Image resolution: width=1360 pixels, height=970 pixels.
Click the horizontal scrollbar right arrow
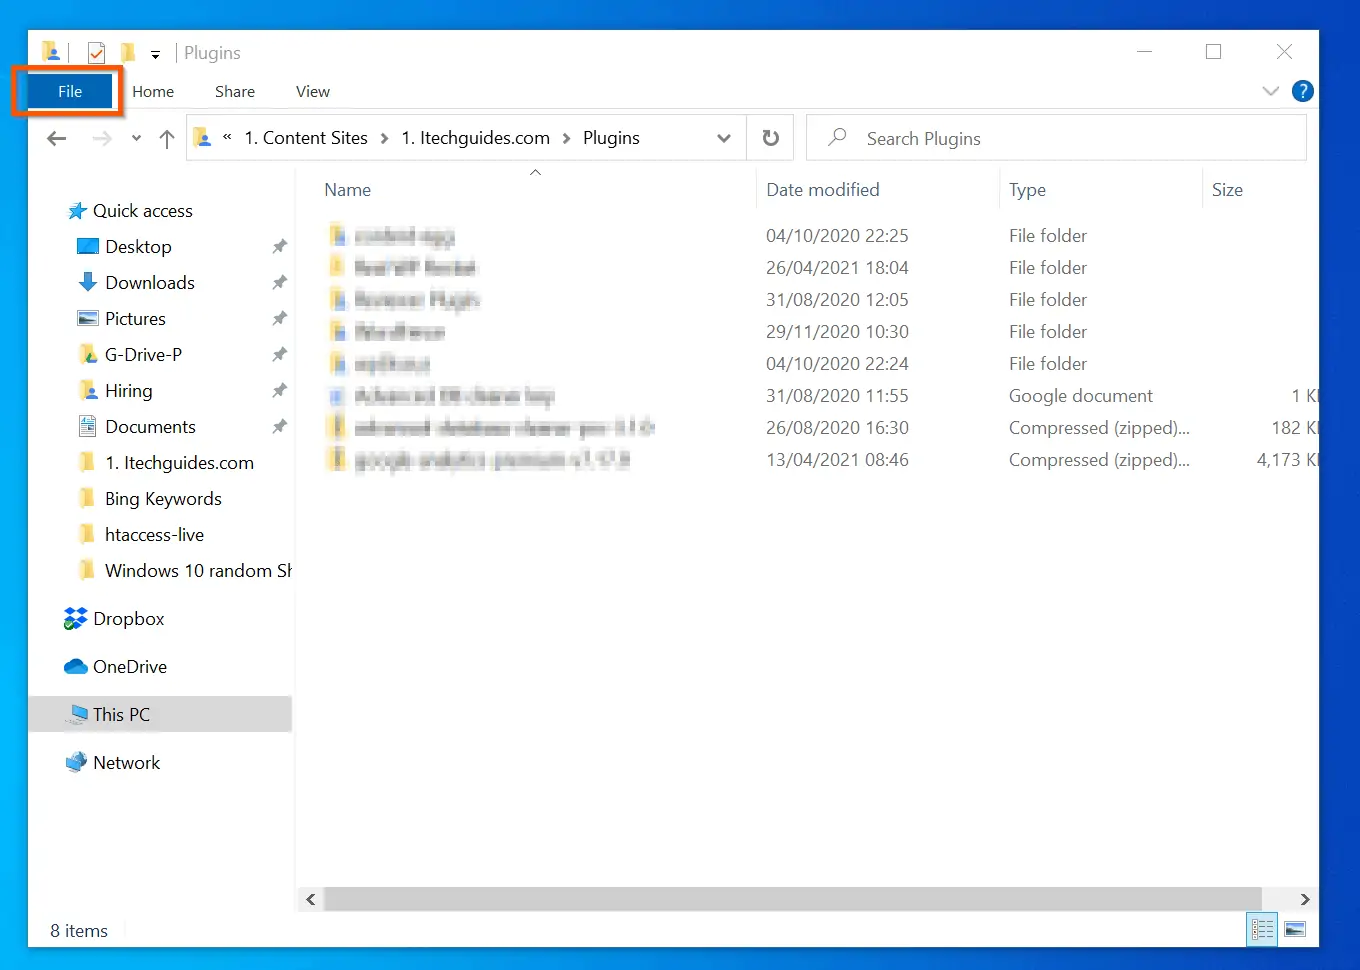pos(1304,899)
